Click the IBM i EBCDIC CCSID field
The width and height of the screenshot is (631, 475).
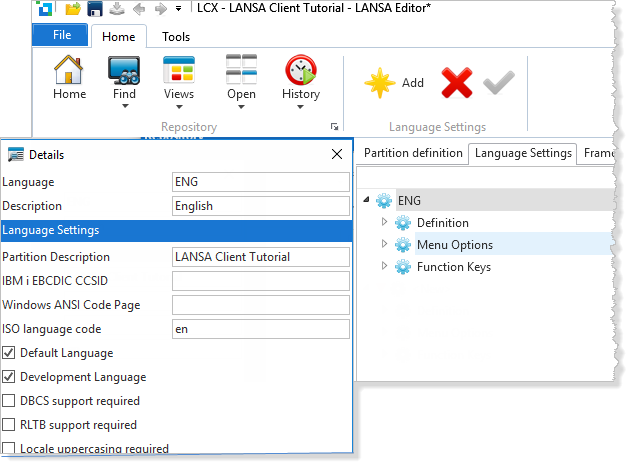(x=261, y=281)
